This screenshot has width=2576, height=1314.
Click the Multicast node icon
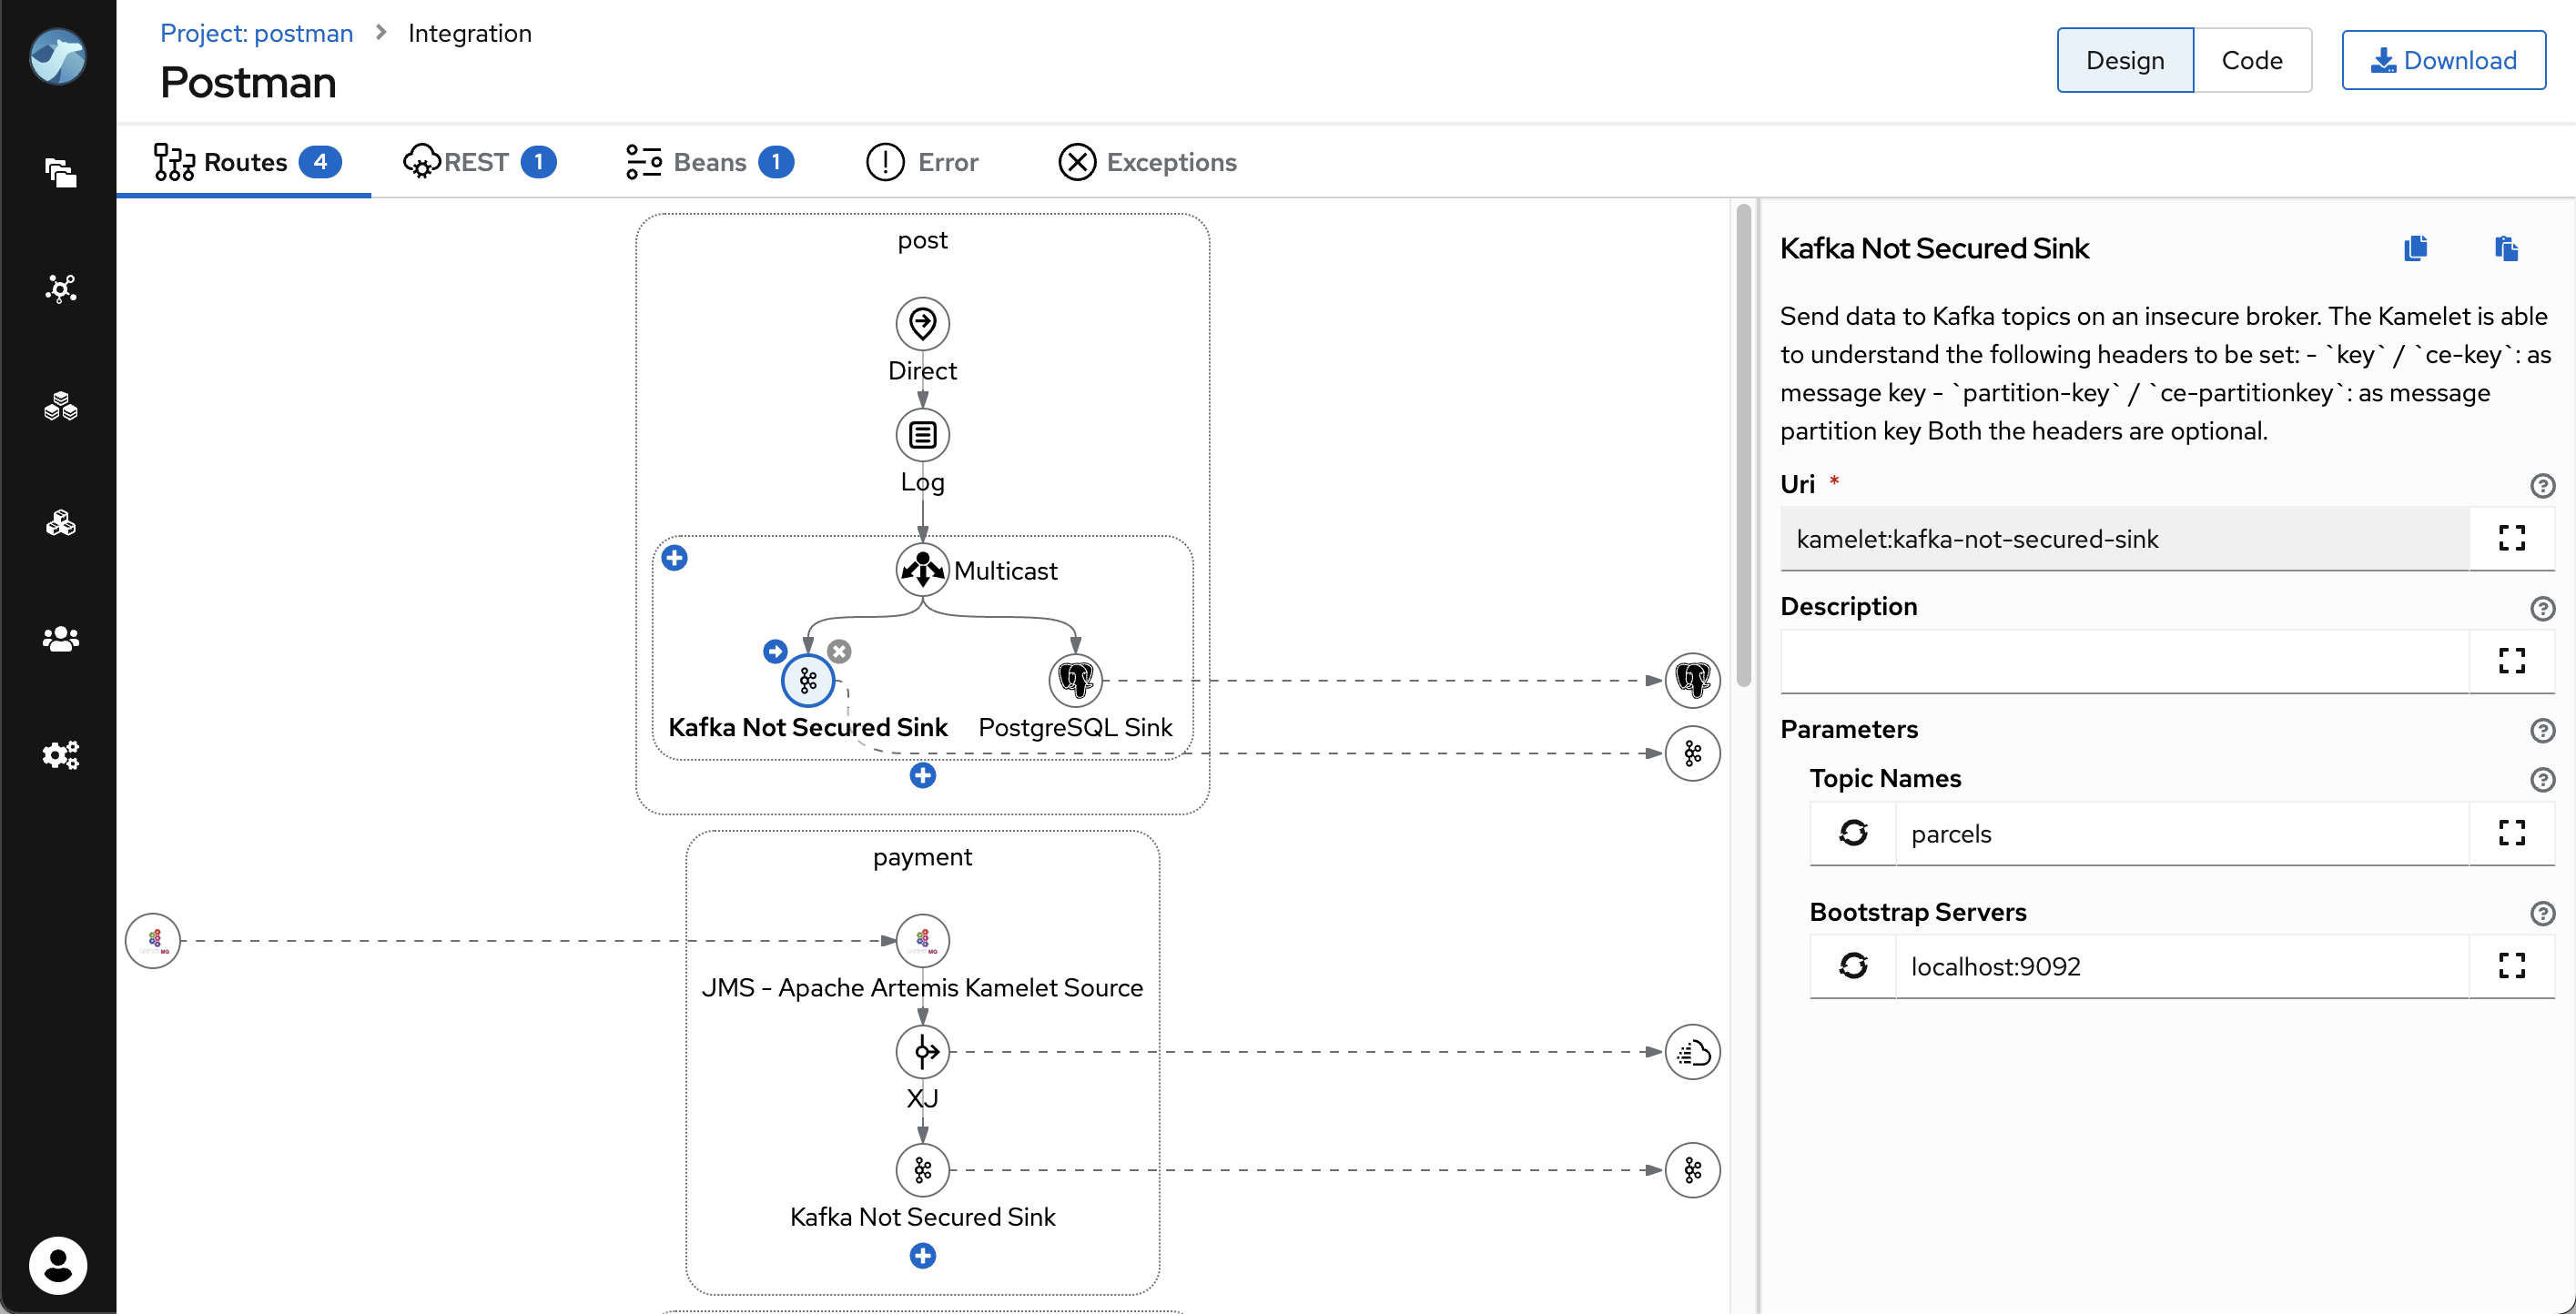pos(922,570)
